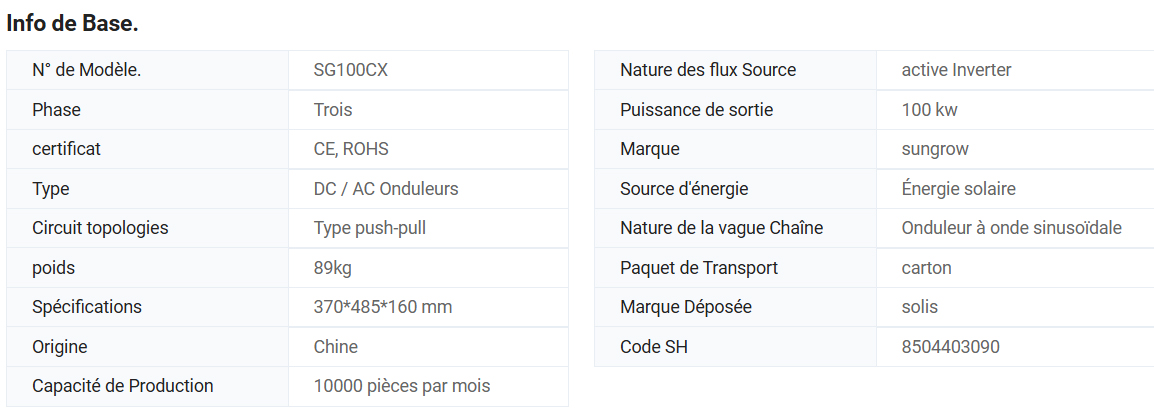Screen dimensions: 1154x408
Task: Select the 'solis' trademark value
Action: [920, 307]
